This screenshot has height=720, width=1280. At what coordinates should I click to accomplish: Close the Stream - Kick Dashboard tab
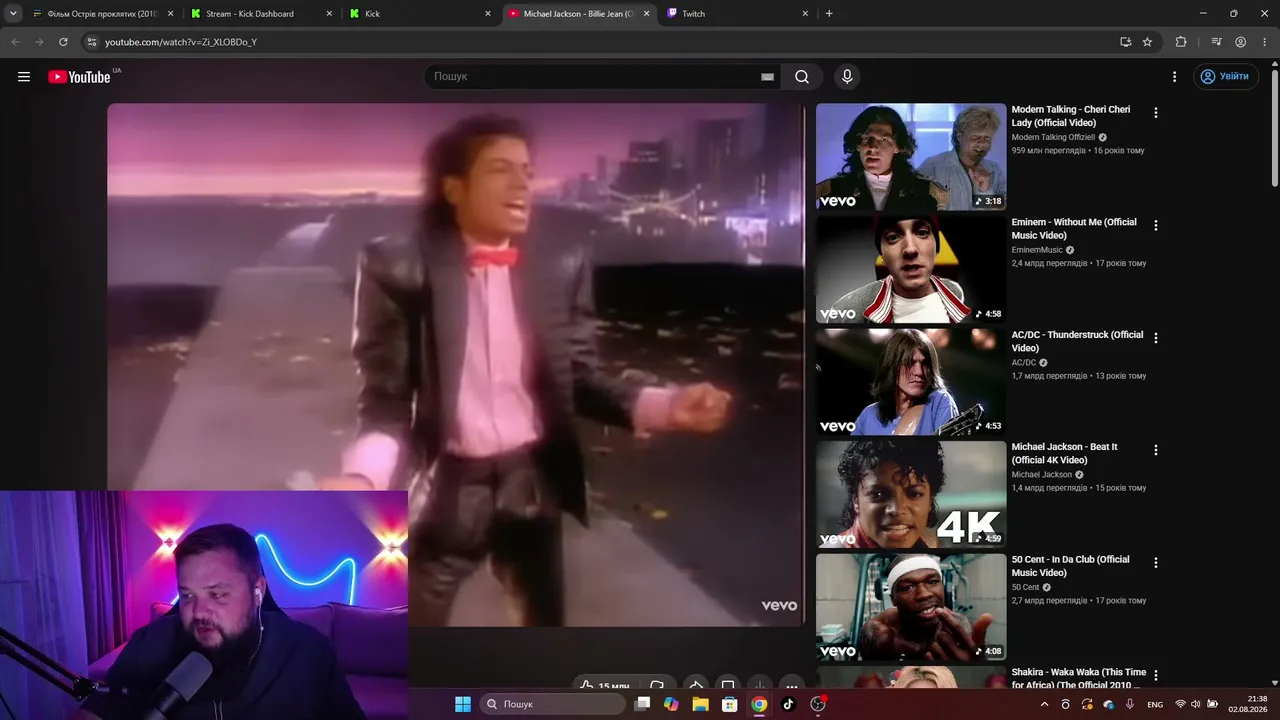click(329, 14)
